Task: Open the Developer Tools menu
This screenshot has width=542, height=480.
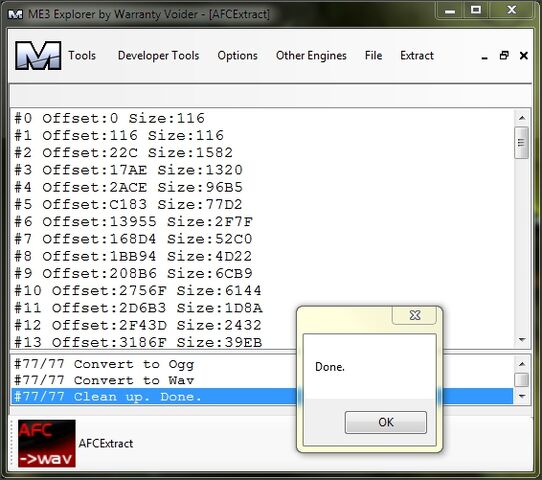Action: point(158,55)
